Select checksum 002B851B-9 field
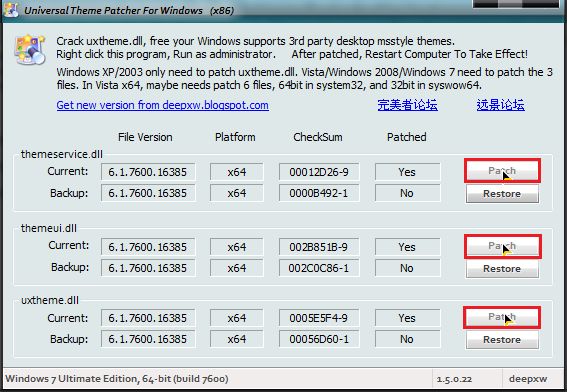 pyautogui.click(x=319, y=247)
